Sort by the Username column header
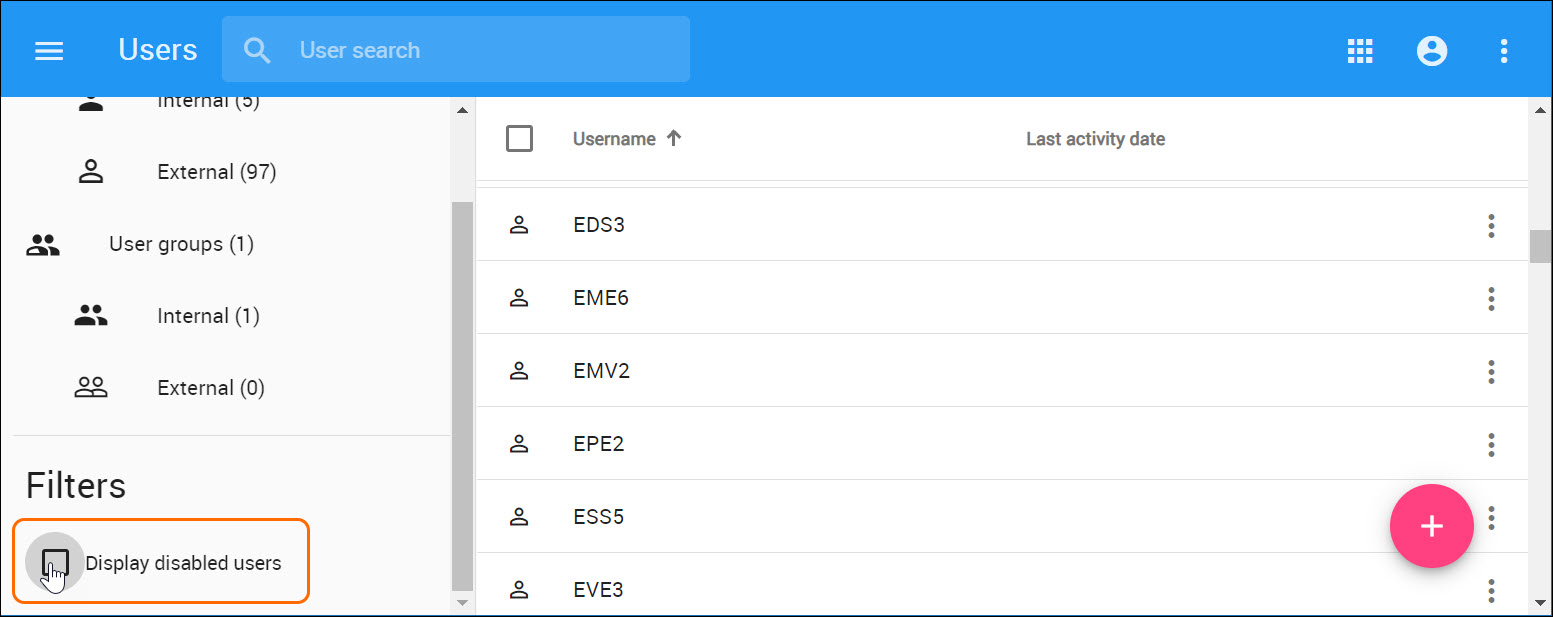The width and height of the screenshot is (1553, 617). (x=614, y=139)
